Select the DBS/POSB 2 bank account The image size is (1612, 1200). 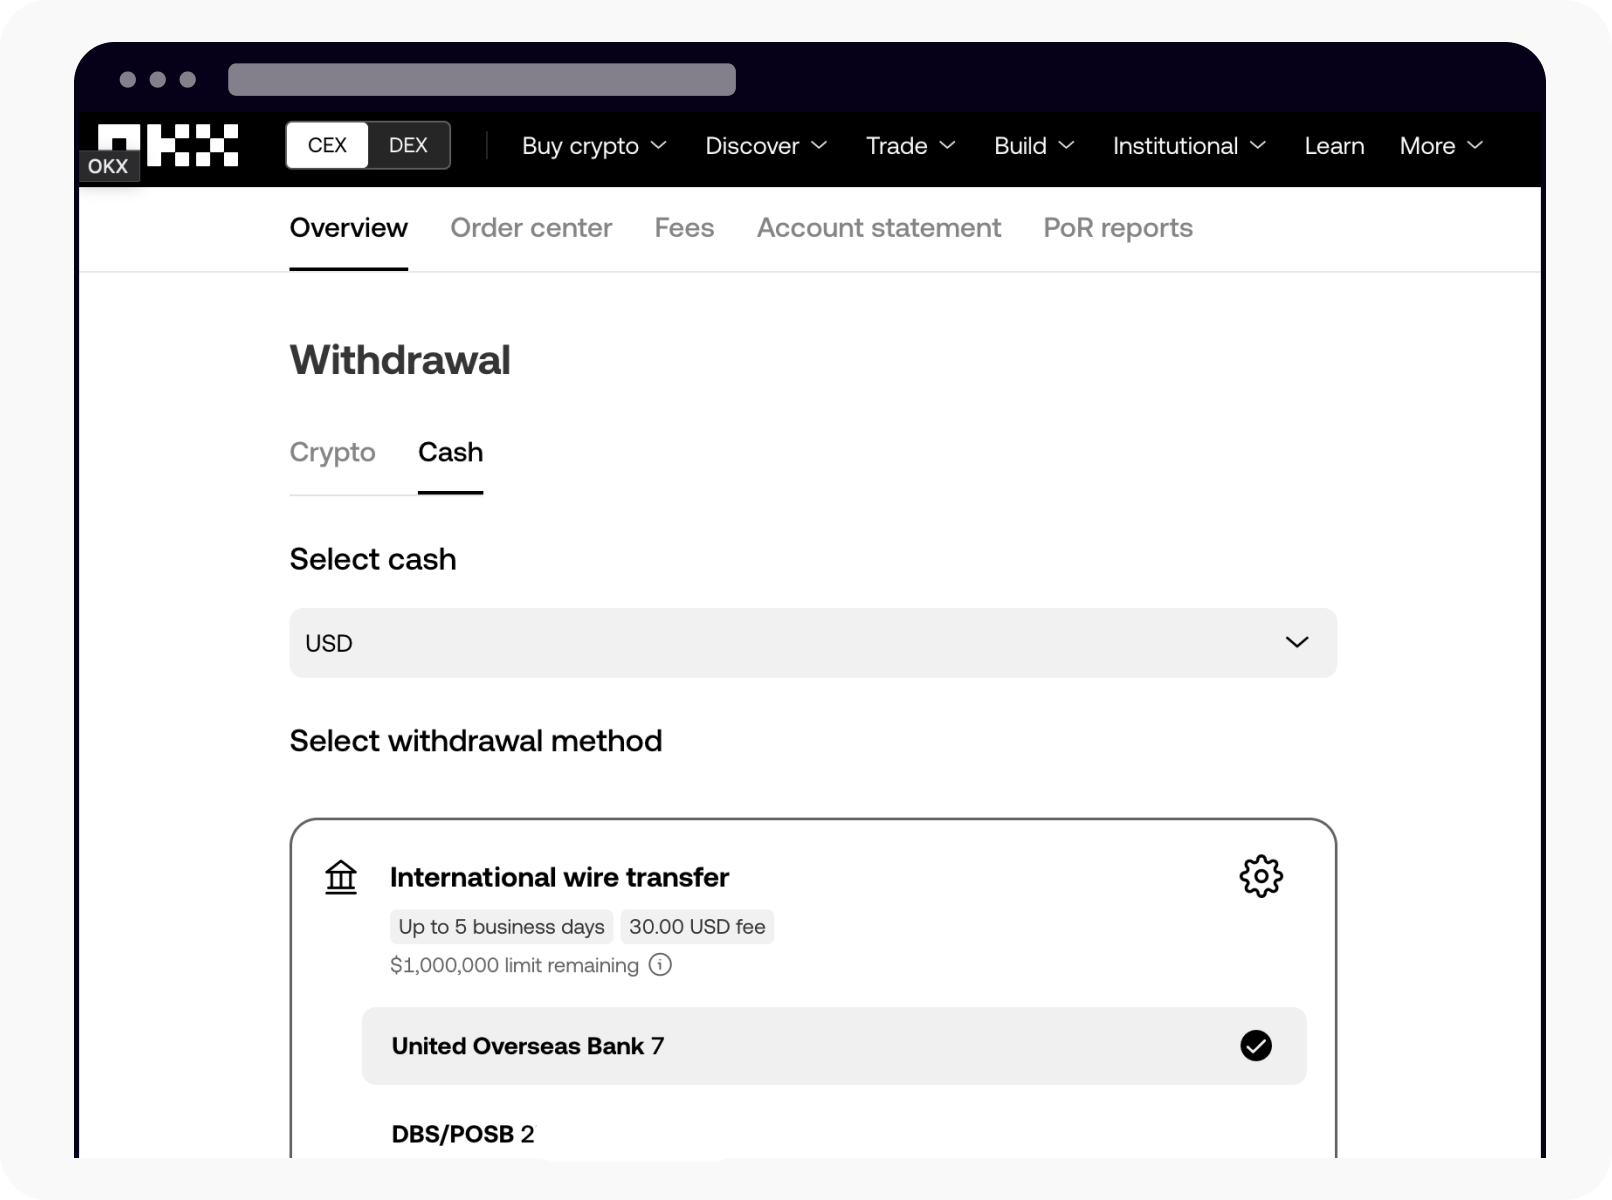tap(463, 1133)
